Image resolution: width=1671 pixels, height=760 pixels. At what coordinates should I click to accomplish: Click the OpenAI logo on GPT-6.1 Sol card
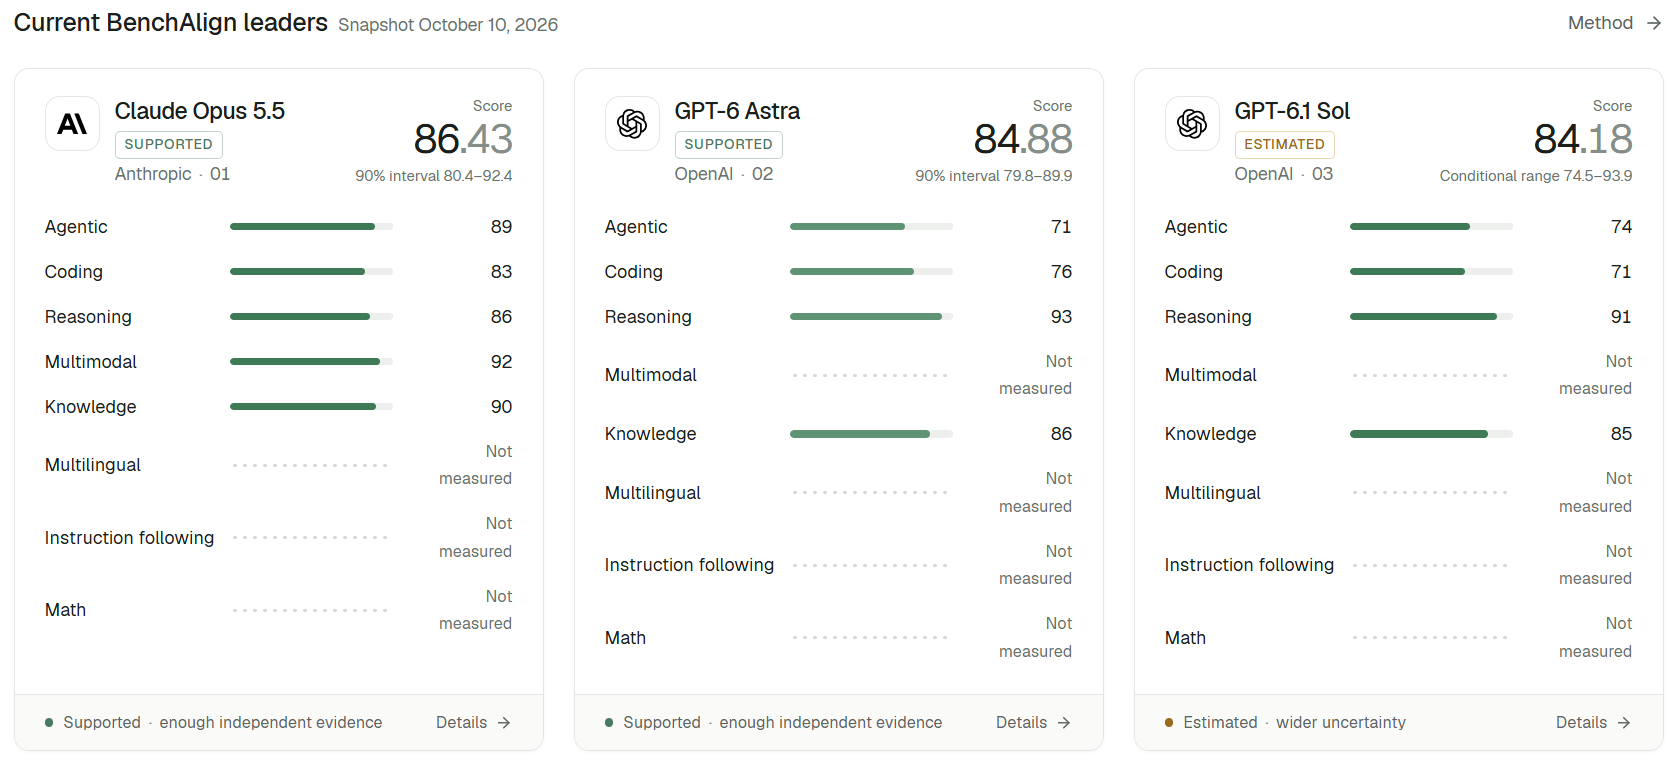1192,124
